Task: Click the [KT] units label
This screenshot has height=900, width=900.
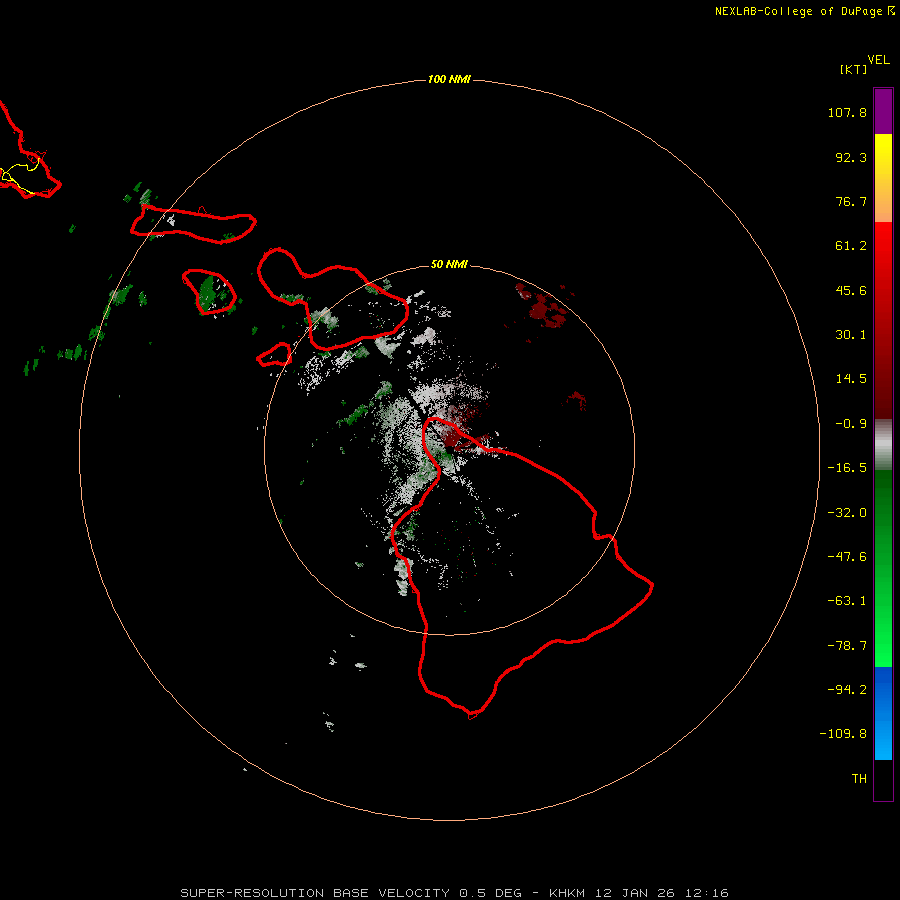Action: tap(854, 69)
